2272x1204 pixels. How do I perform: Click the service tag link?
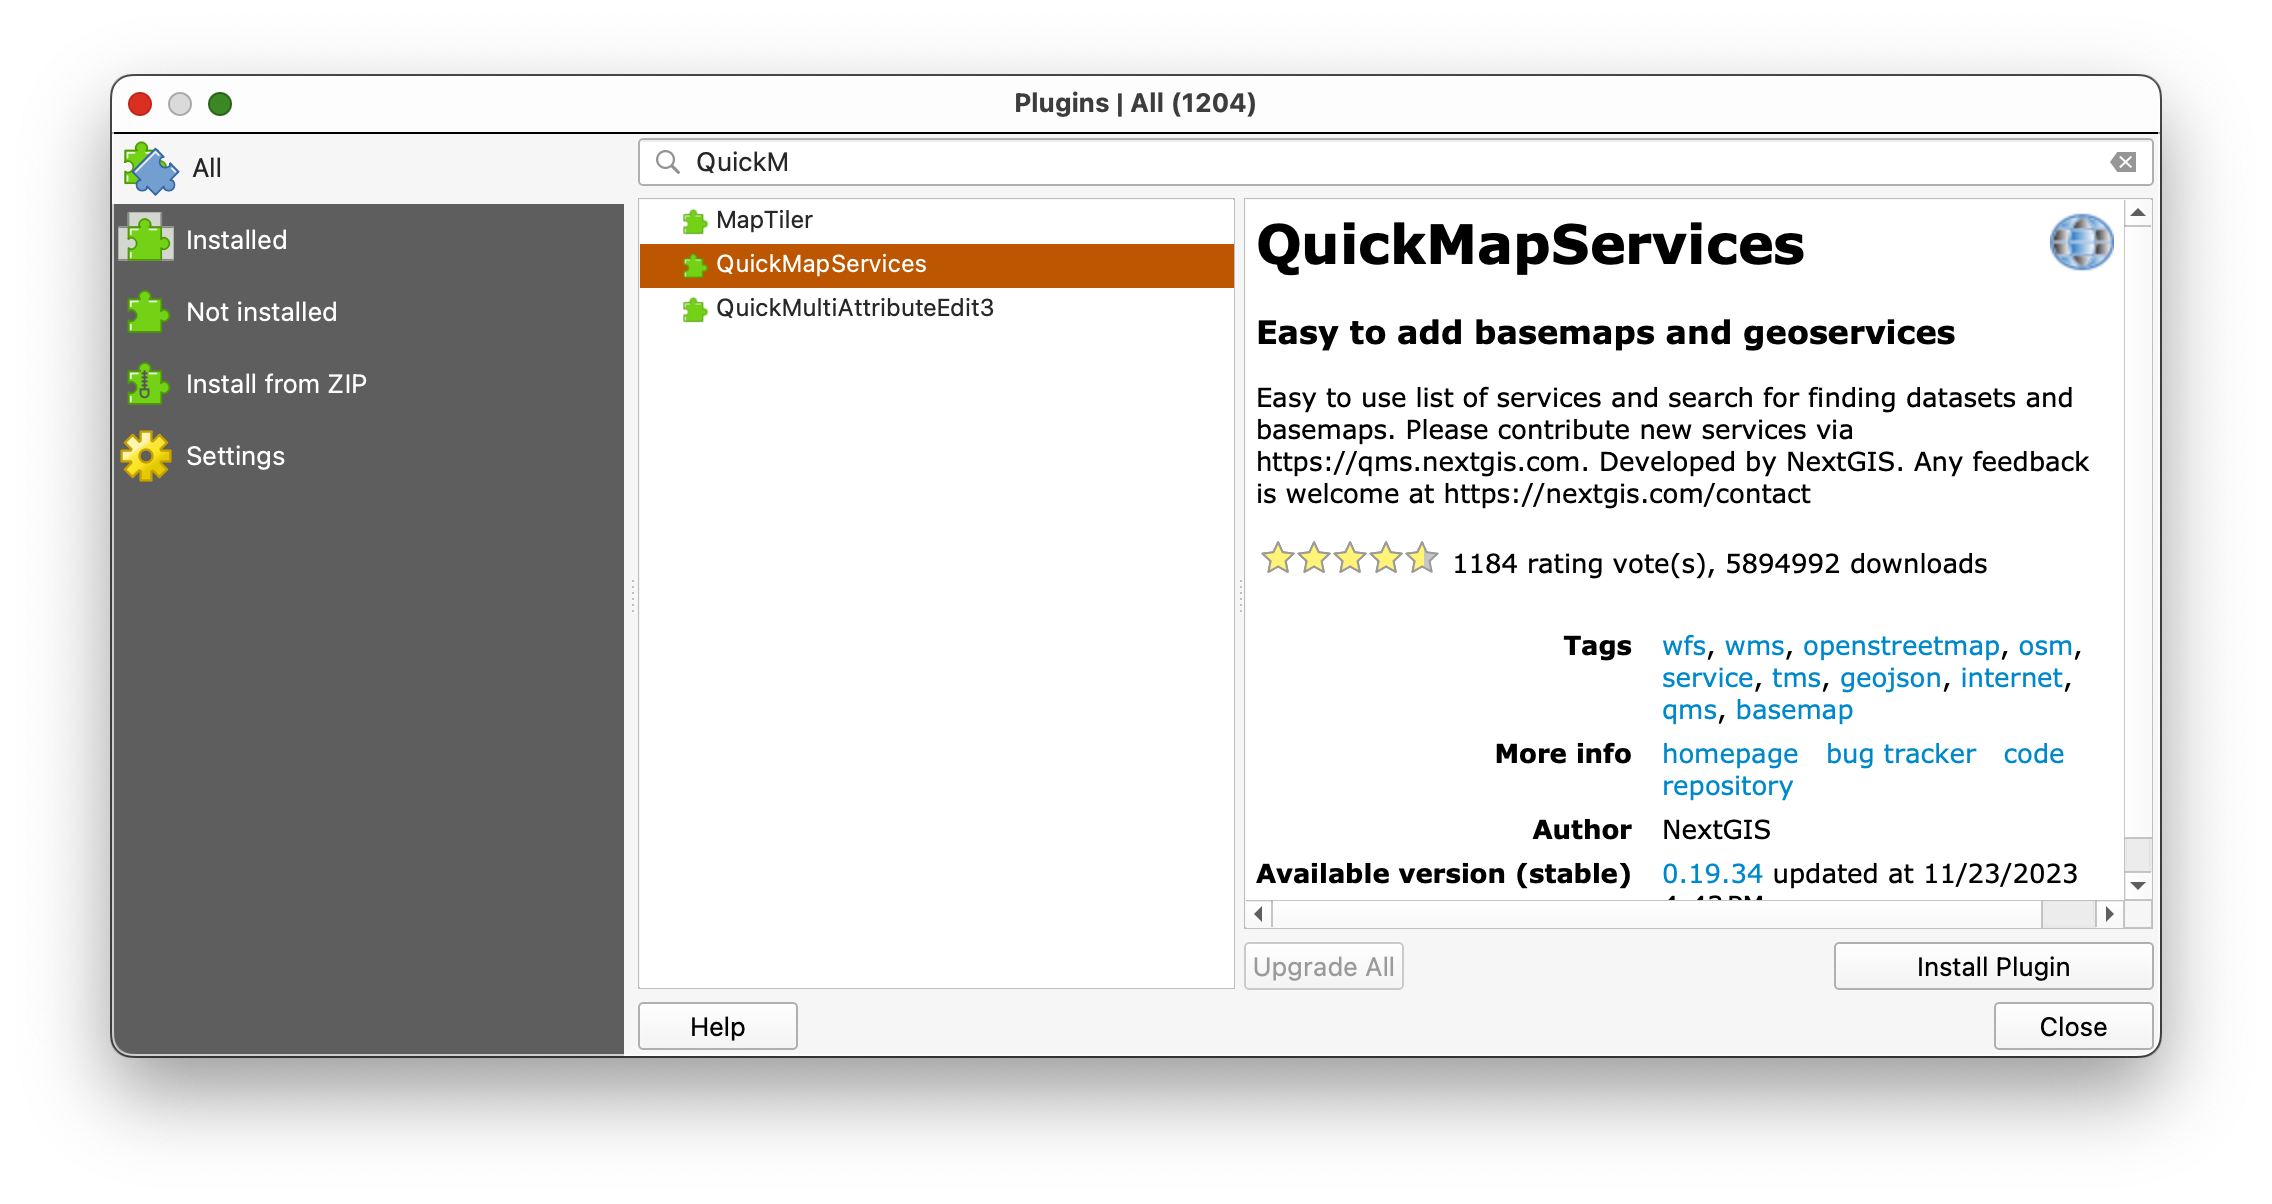pyautogui.click(x=1707, y=678)
